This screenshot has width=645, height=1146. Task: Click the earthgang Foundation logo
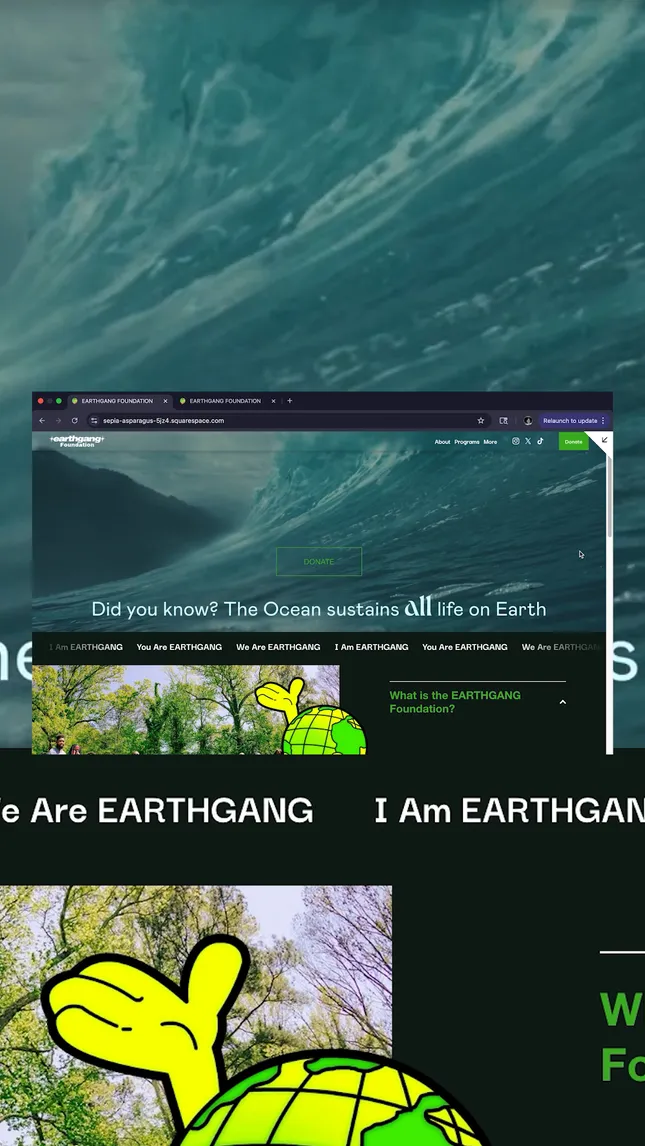point(77,441)
